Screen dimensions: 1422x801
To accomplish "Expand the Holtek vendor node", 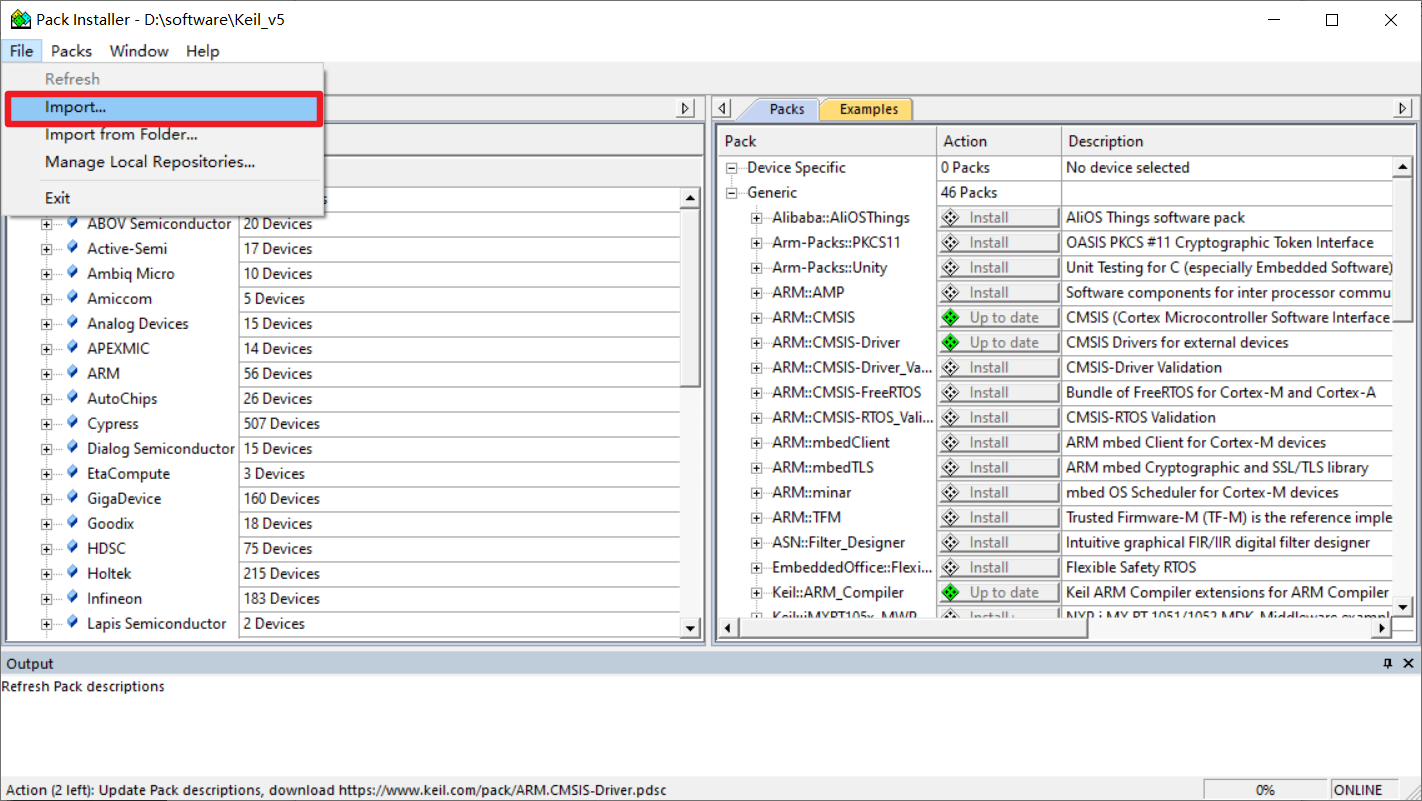I will coord(46,574).
